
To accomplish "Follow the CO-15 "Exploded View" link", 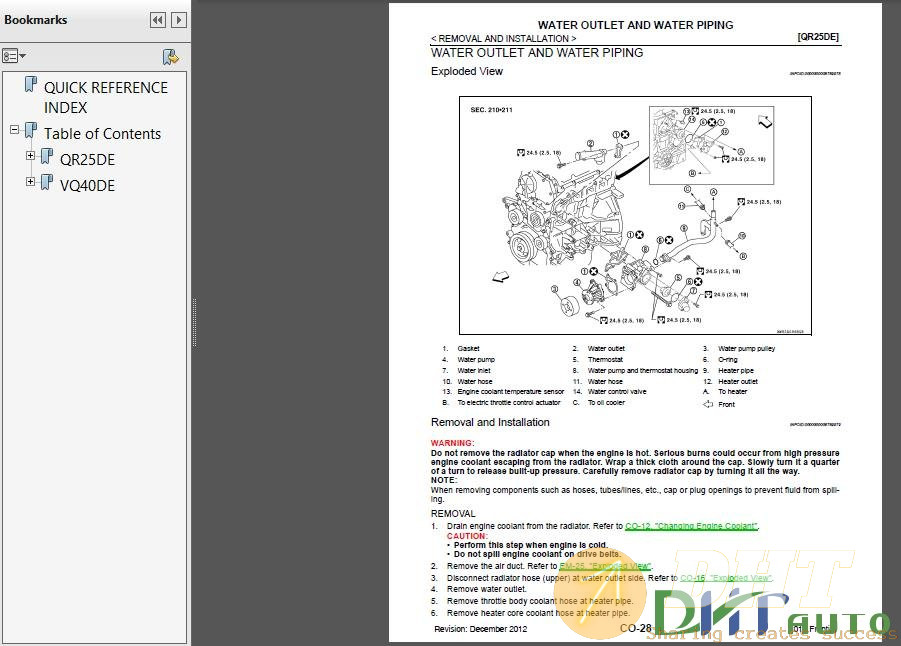I will [x=726, y=578].
